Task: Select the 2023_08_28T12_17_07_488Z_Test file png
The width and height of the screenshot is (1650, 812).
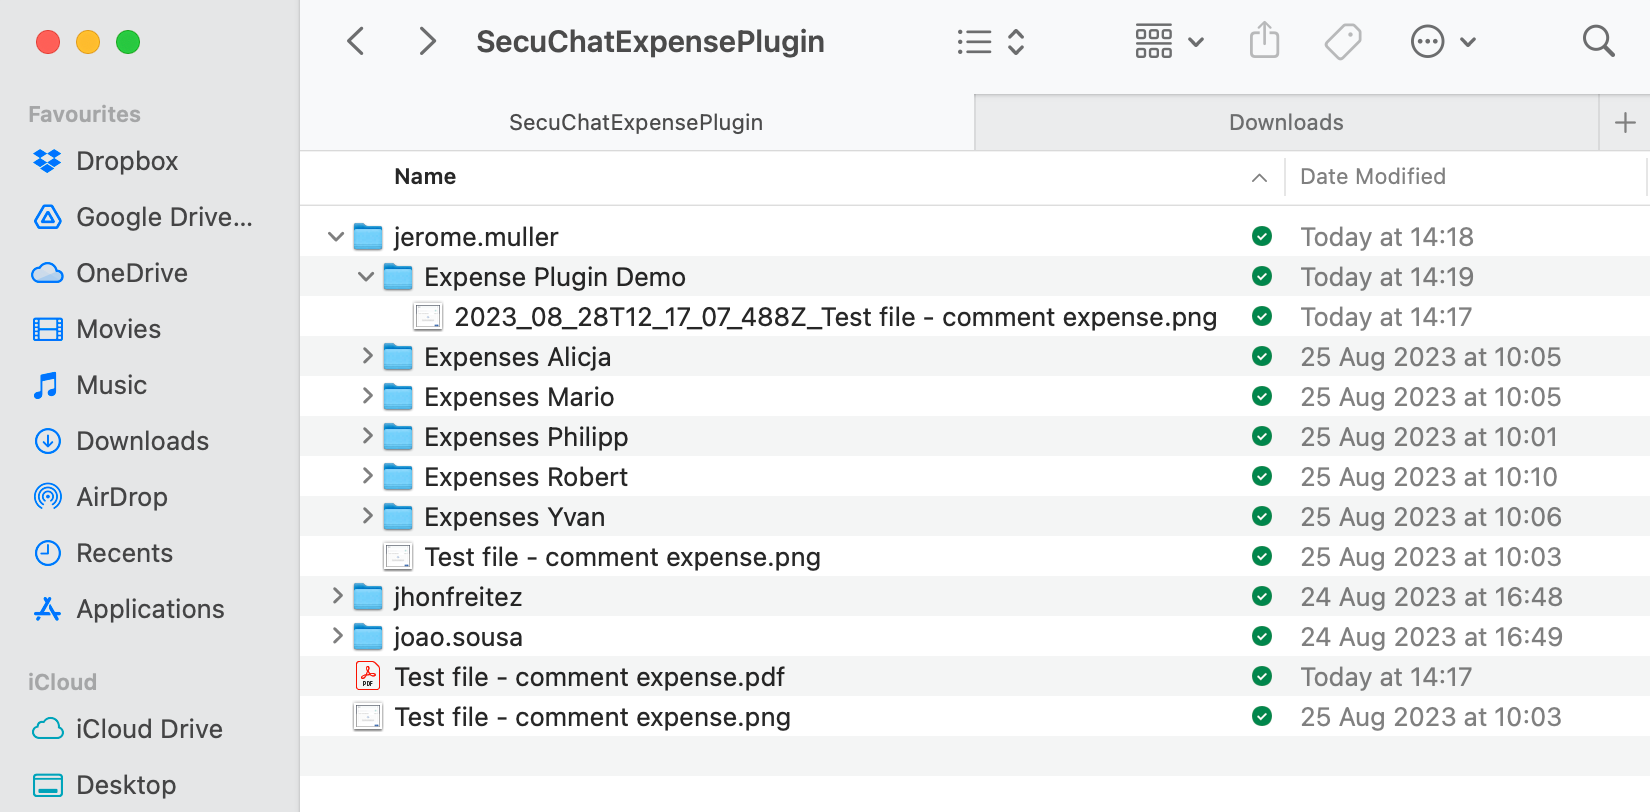Action: tap(835, 317)
